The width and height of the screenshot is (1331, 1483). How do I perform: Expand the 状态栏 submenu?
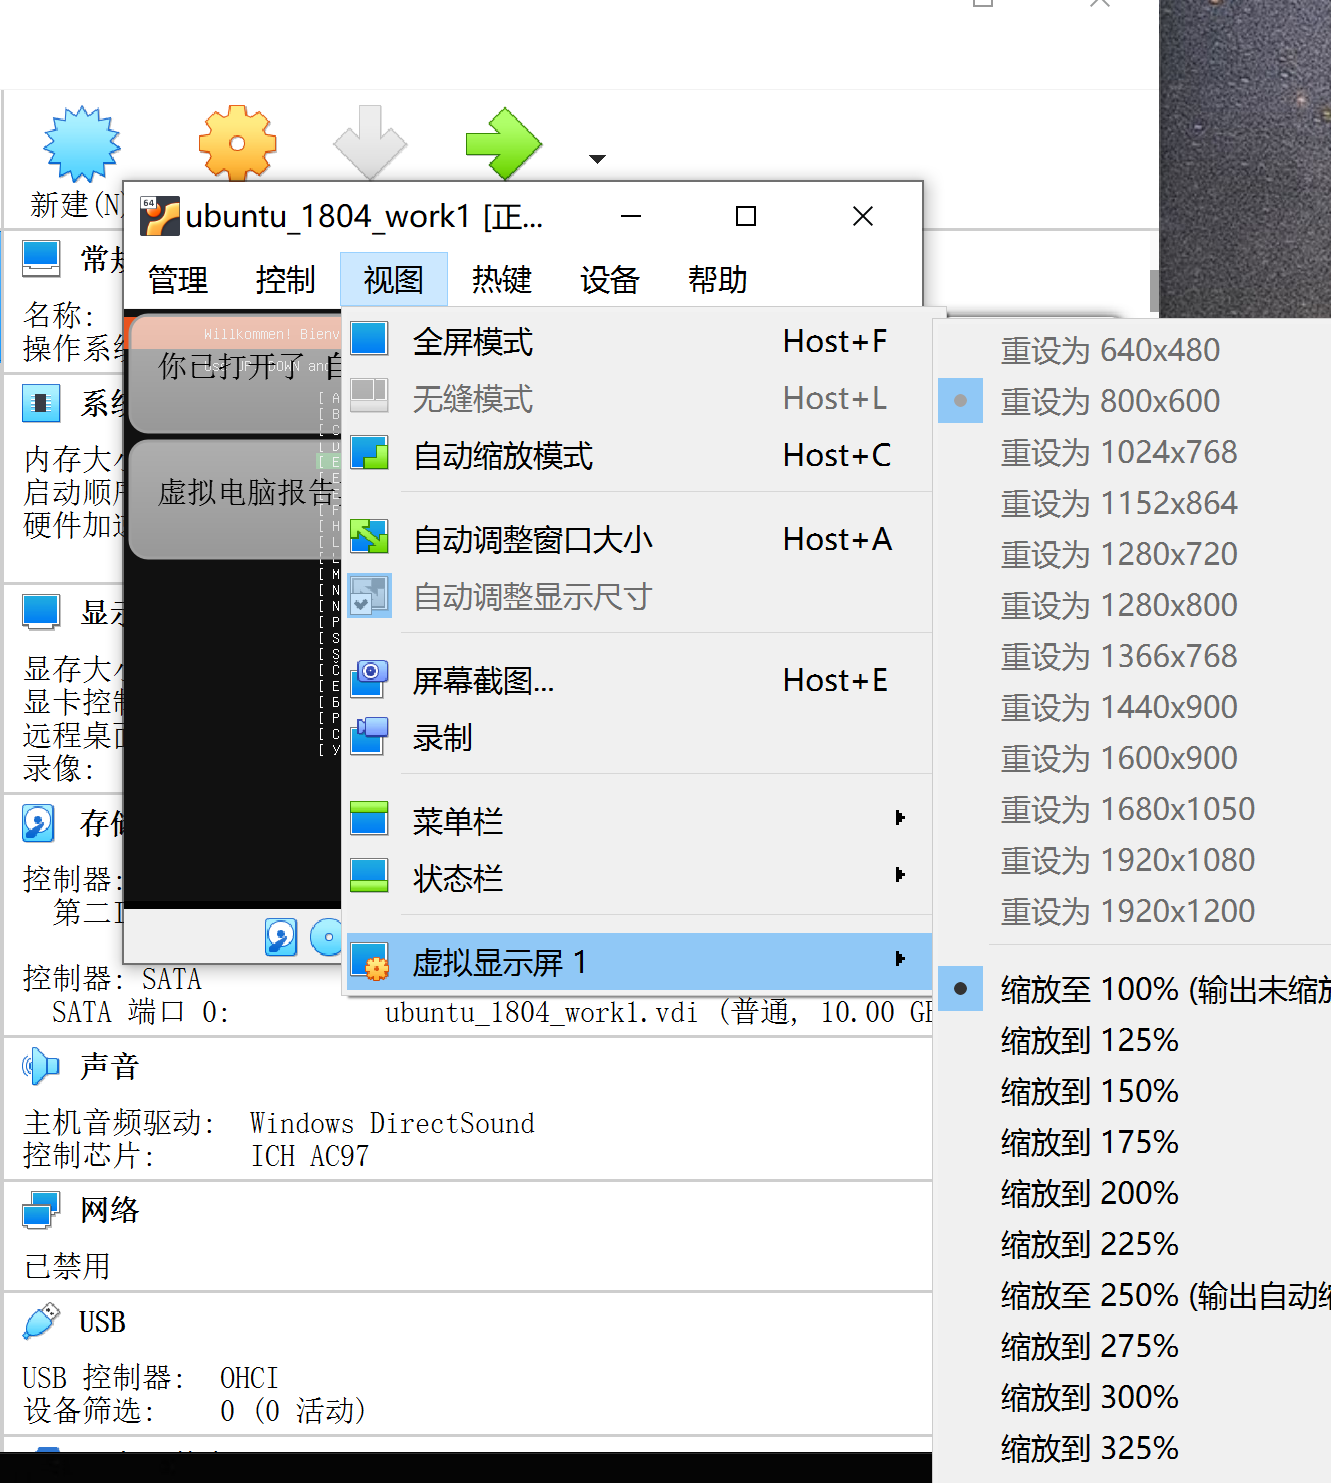tap(638, 878)
